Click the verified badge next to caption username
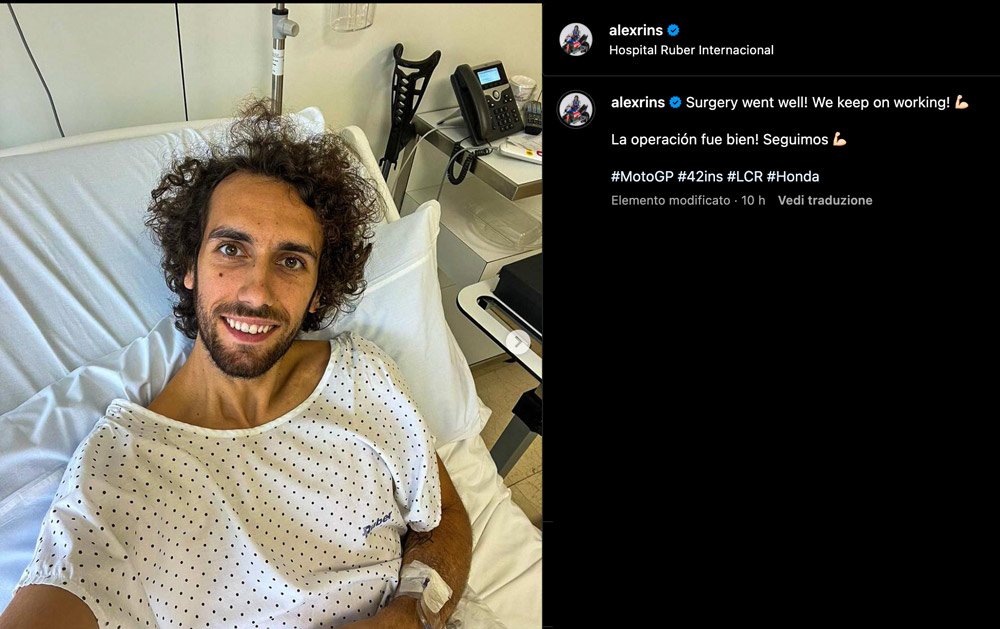 675,102
